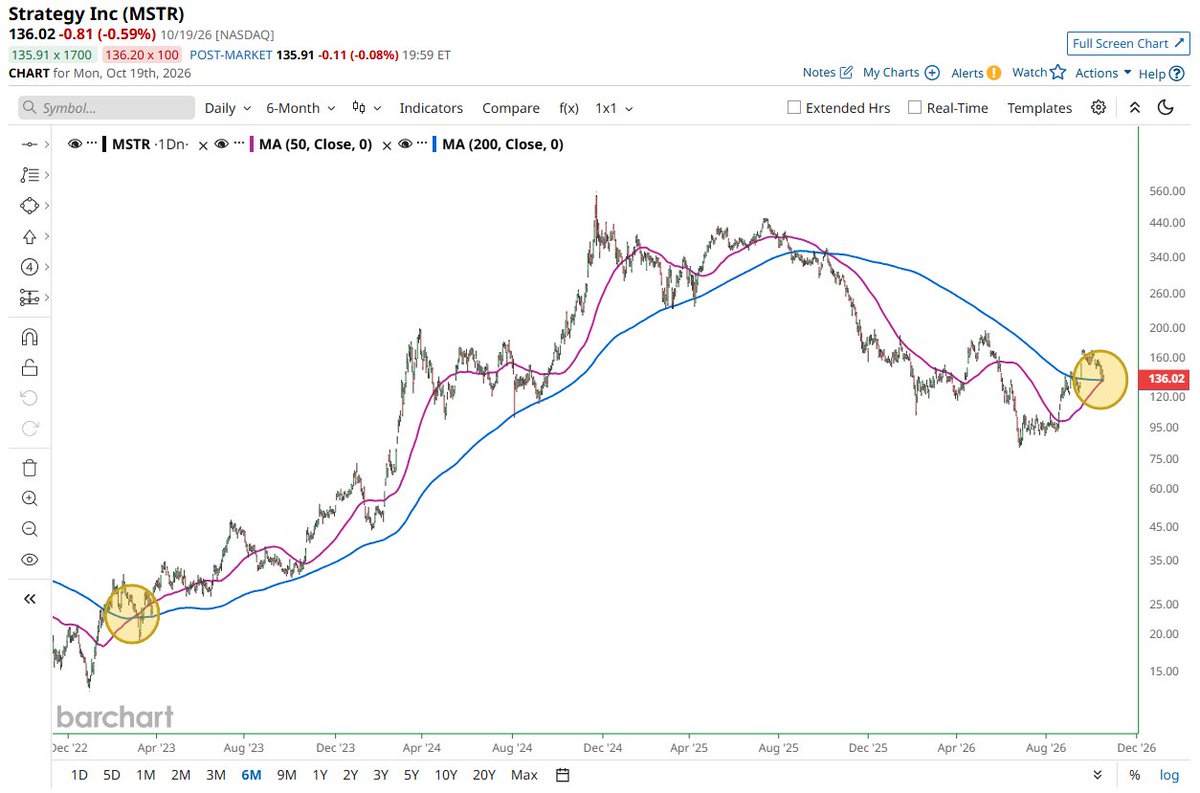Hide the MSTR price series eye icon
Screen dimensions: 1200x793
coord(75,145)
